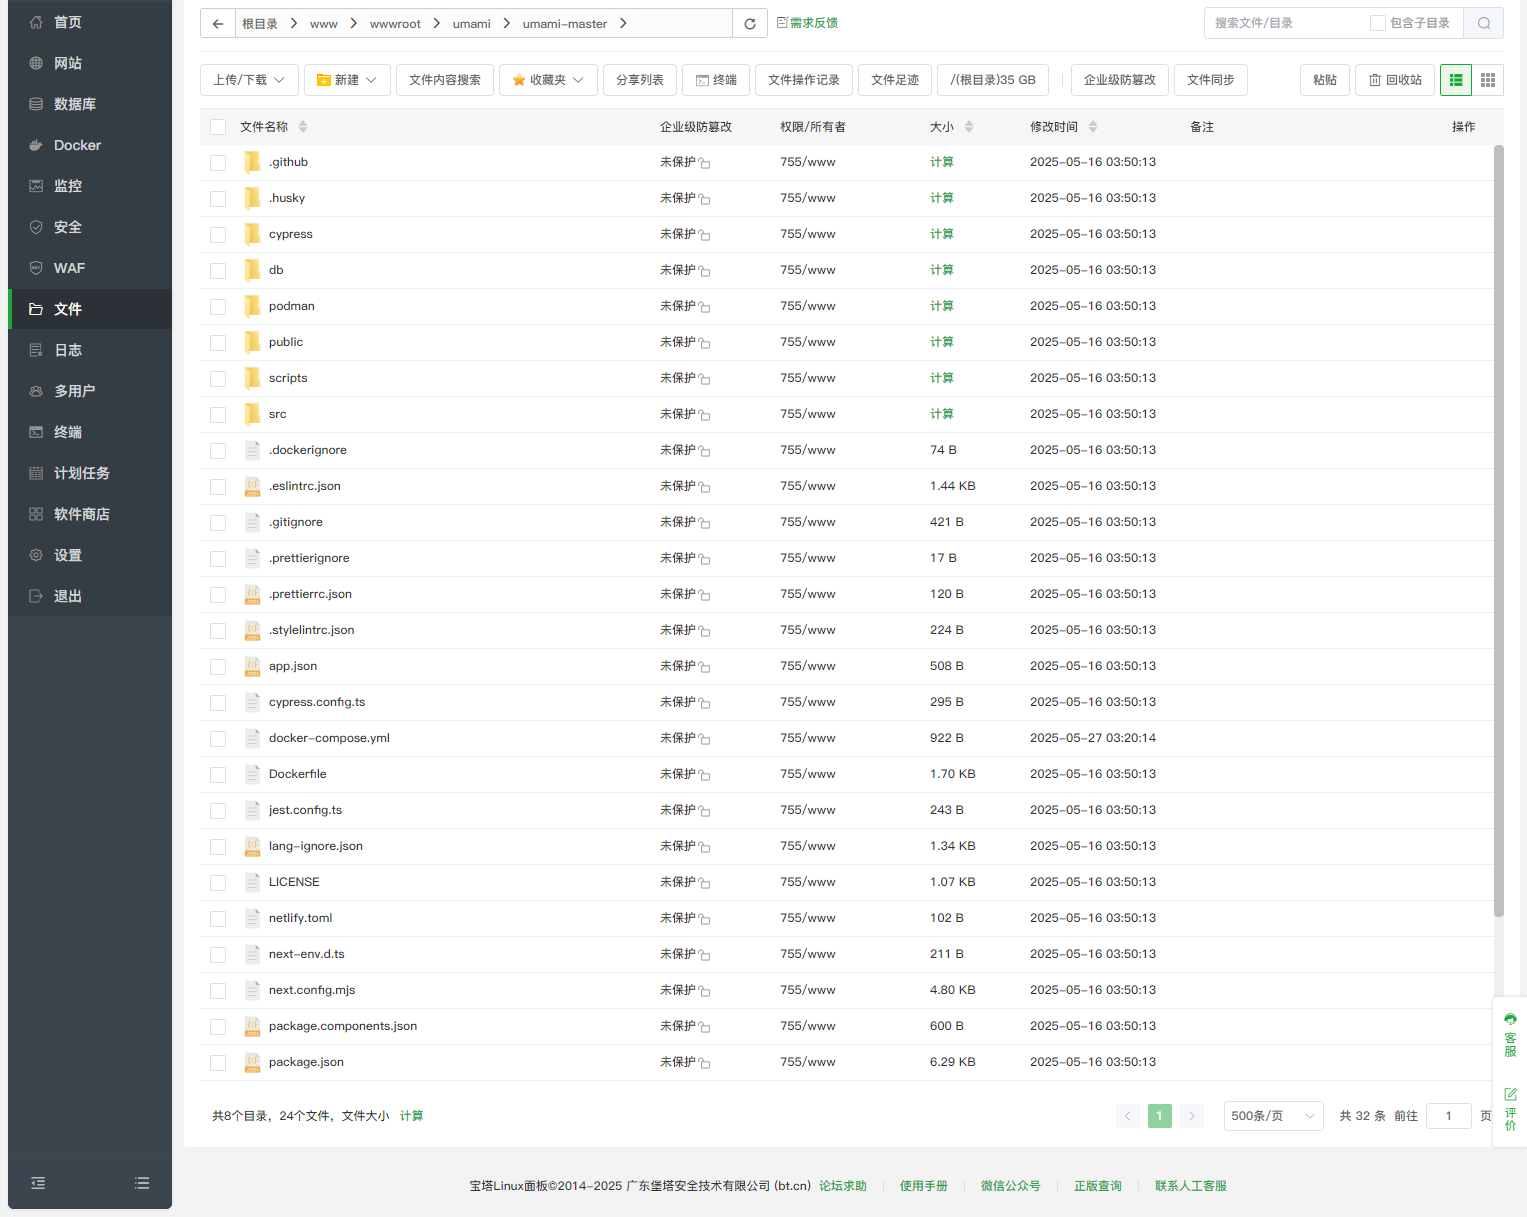Click the Recycle Bin button
Viewport: 1527px width, 1217px height.
point(1395,80)
